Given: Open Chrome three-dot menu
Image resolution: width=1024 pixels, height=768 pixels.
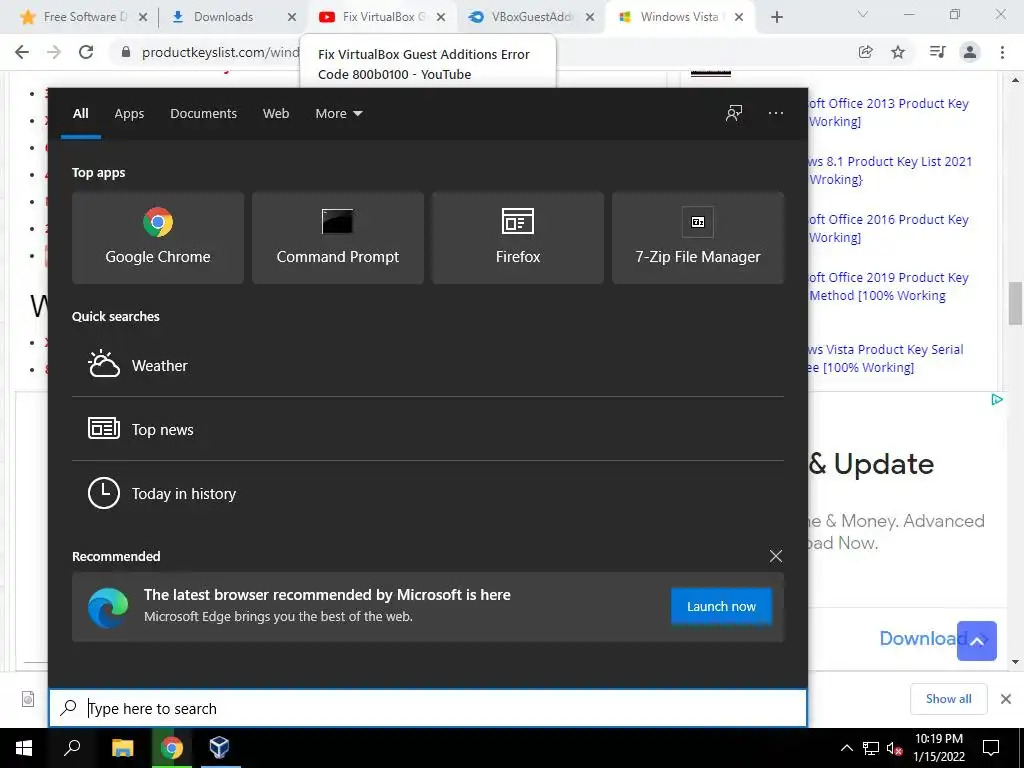Looking at the screenshot, I should click(1002, 52).
